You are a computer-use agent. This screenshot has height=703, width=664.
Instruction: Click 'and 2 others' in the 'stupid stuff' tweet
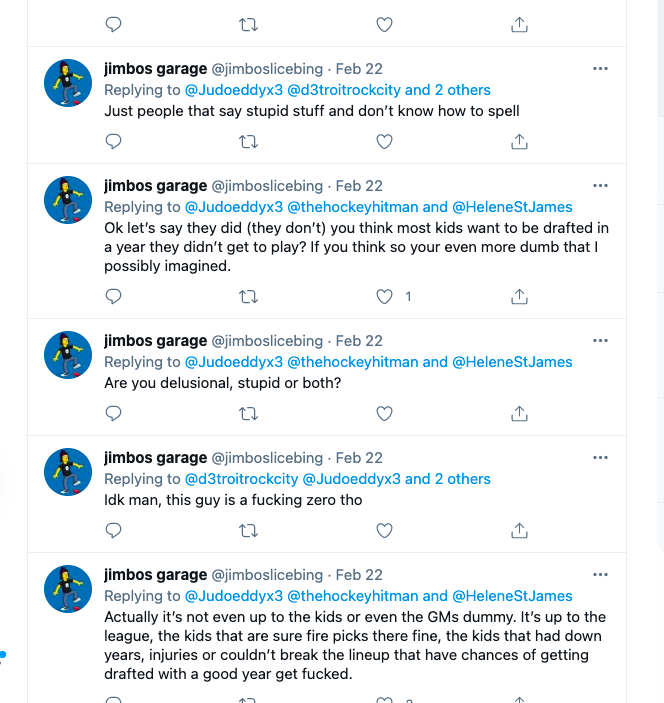coord(447,90)
